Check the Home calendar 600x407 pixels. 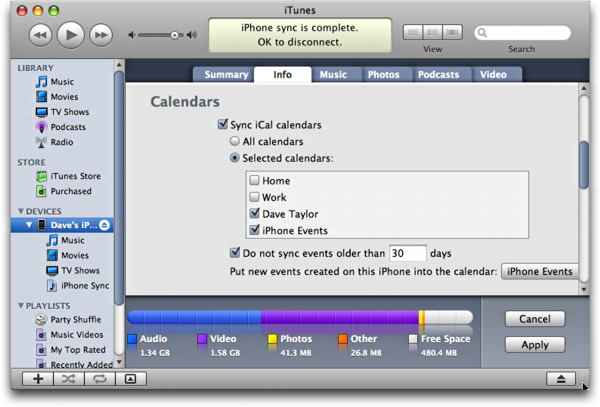[x=254, y=180]
